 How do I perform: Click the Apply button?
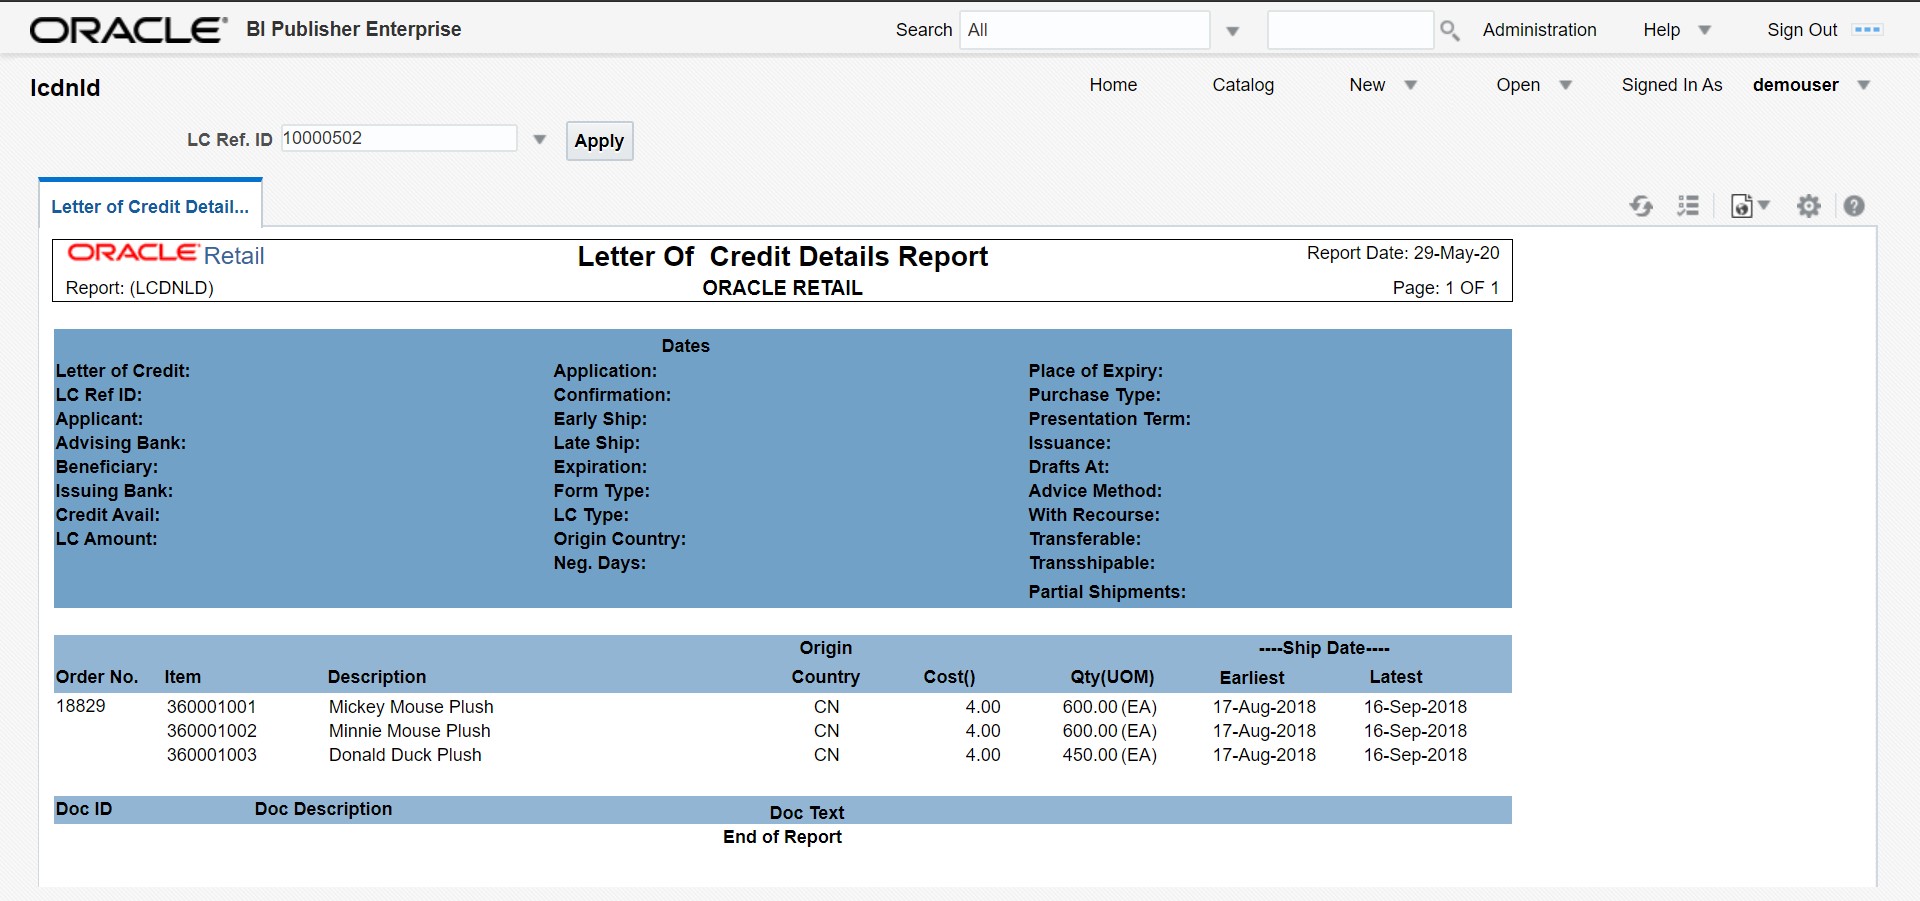(x=598, y=140)
